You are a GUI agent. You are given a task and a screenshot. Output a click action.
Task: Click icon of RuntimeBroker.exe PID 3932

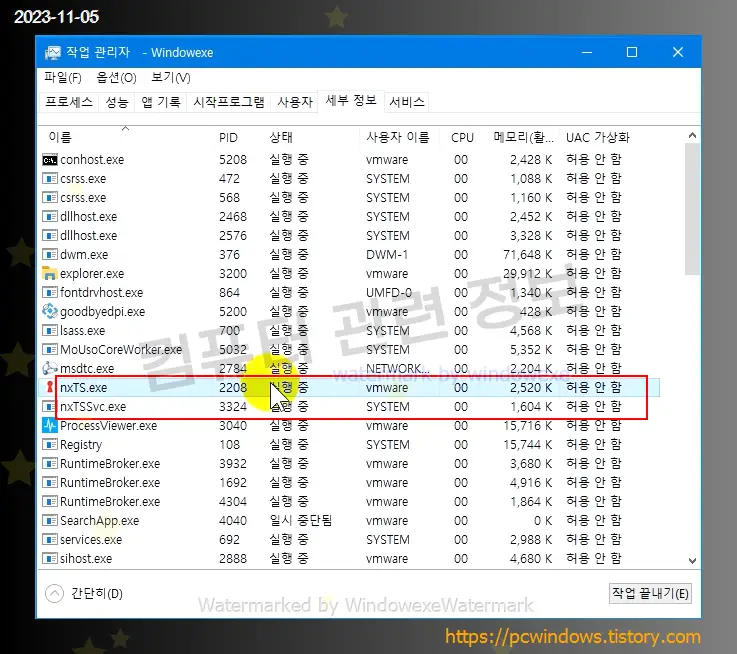50,464
